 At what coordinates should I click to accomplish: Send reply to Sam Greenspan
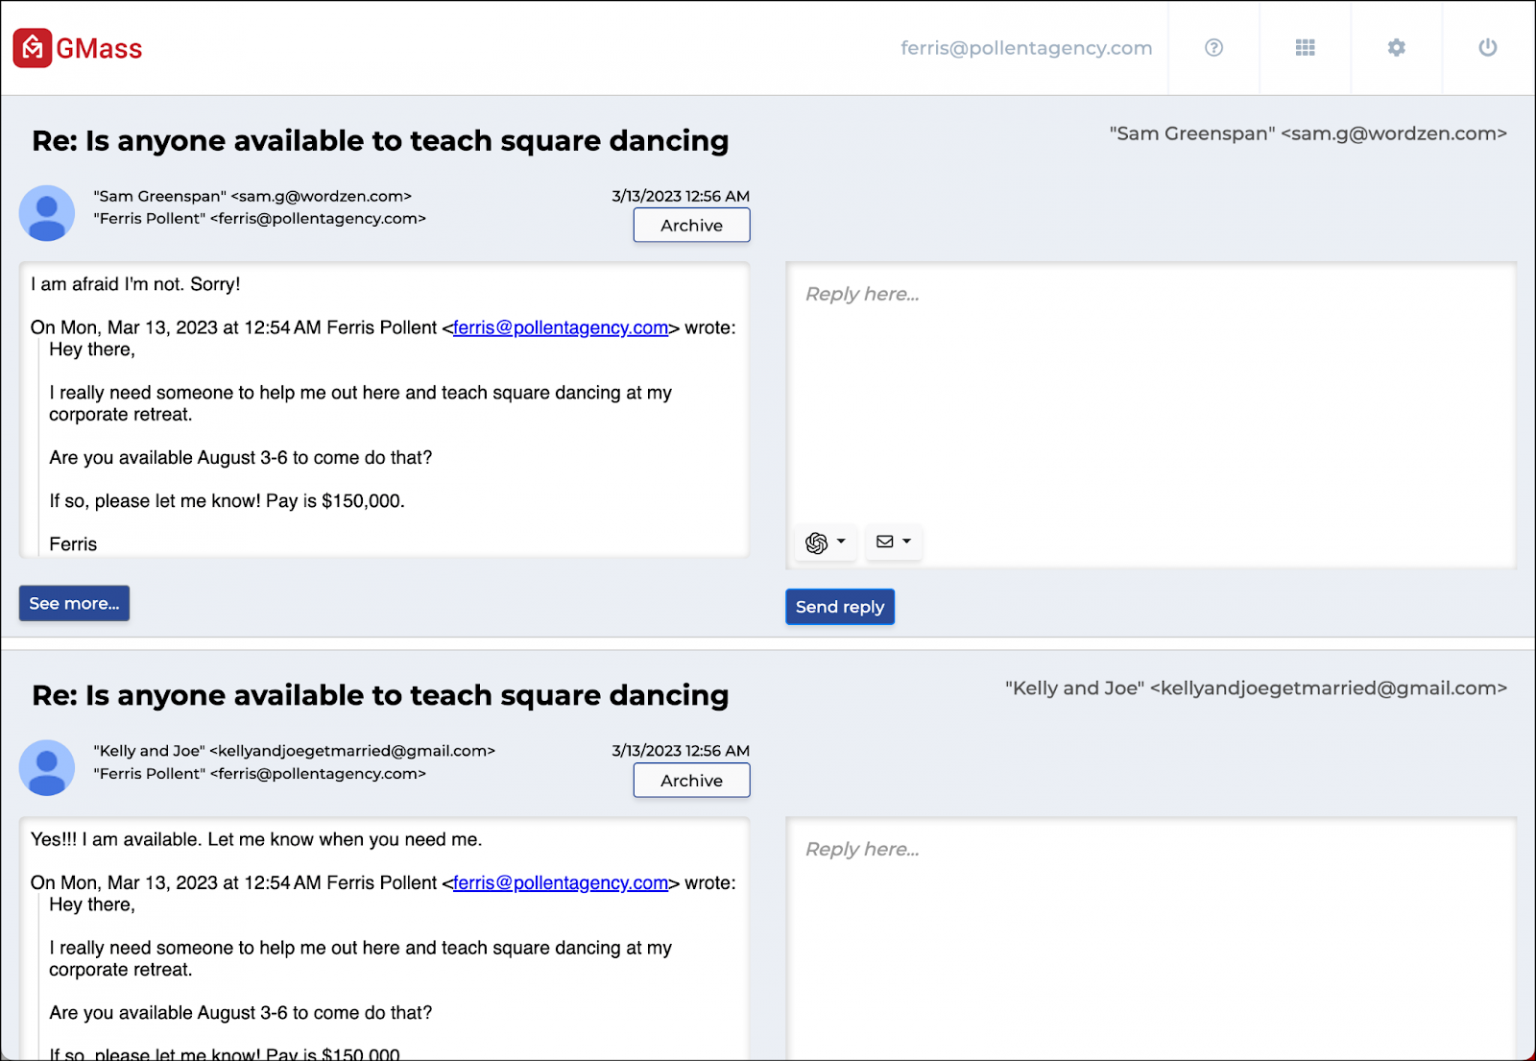tap(840, 606)
